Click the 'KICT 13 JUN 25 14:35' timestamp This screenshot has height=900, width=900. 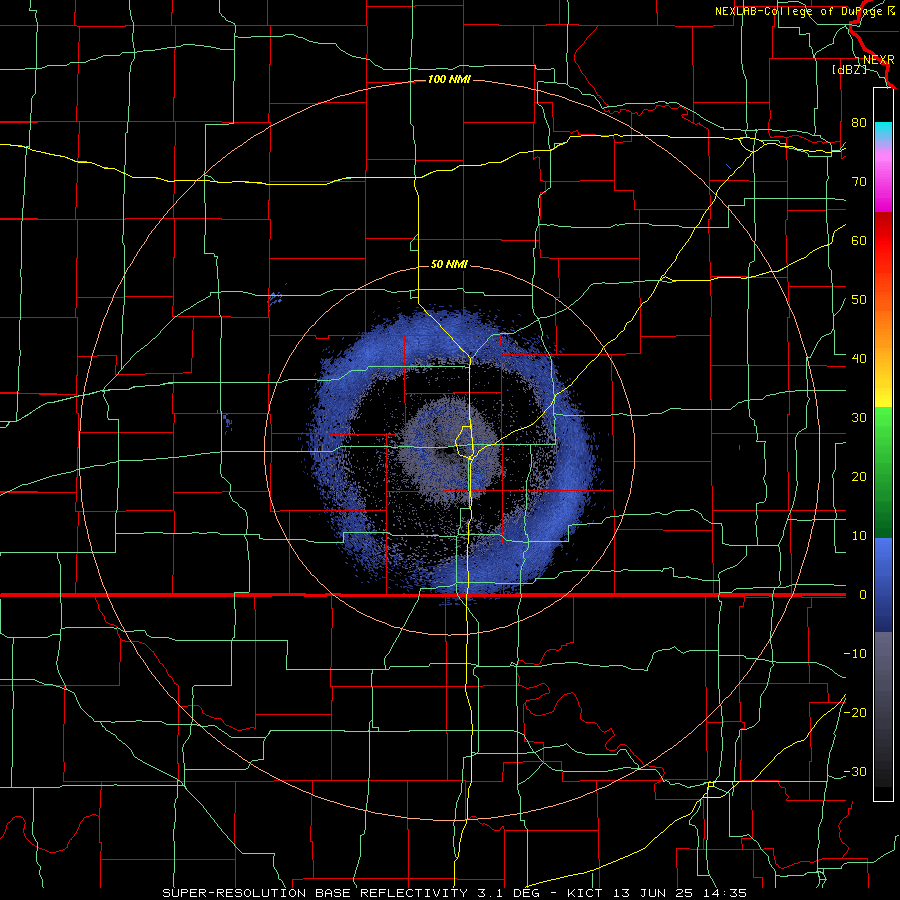tap(657, 893)
